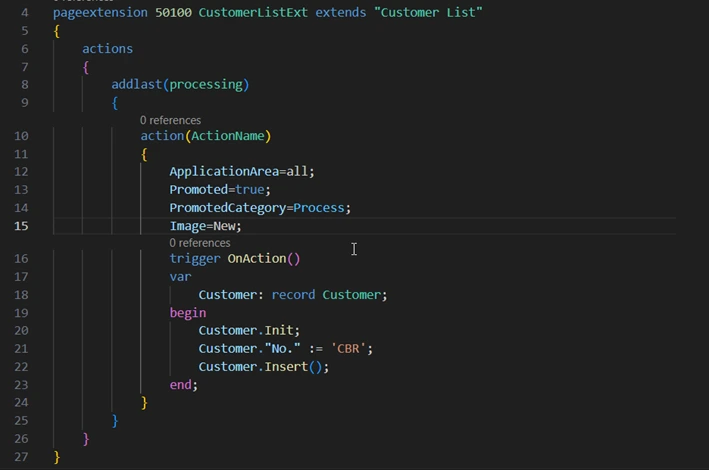This screenshot has width=709, height=470.
Task: Click the 'Promoted' property on line 13
Action: pyautogui.click(x=199, y=190)
